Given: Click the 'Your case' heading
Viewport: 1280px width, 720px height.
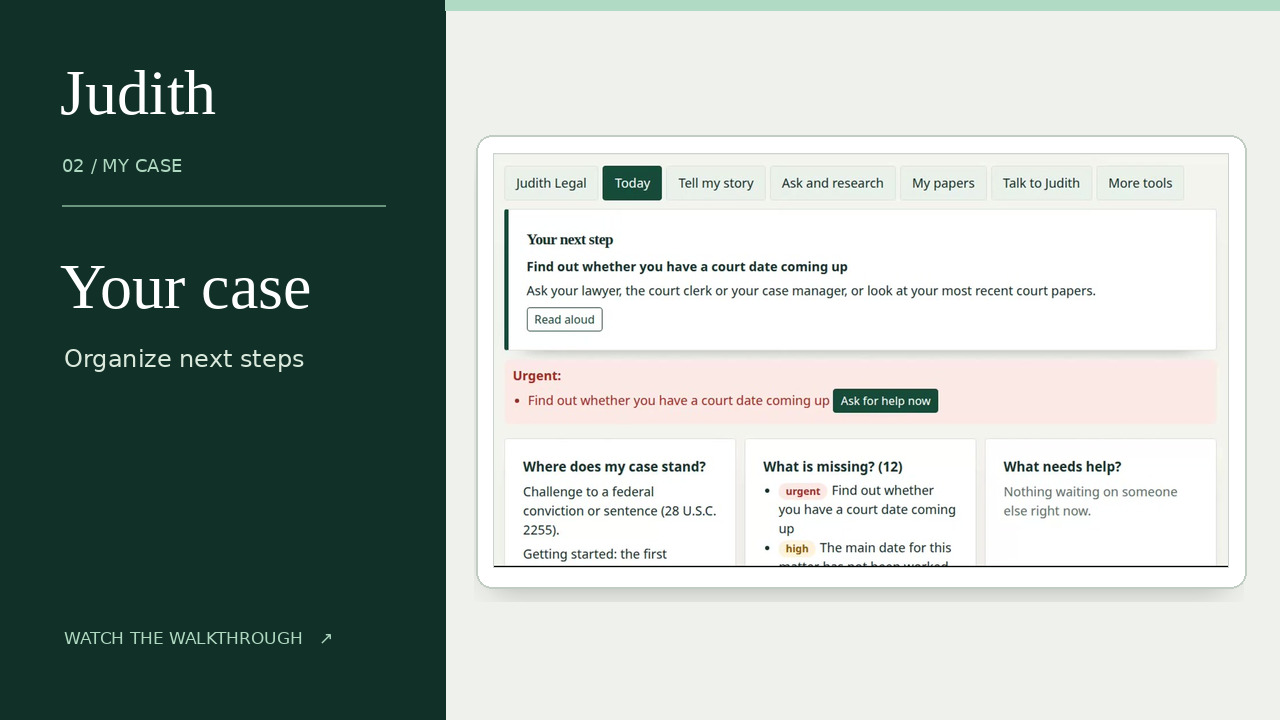Looking at the screenshot, I should [x=186, y=287].
